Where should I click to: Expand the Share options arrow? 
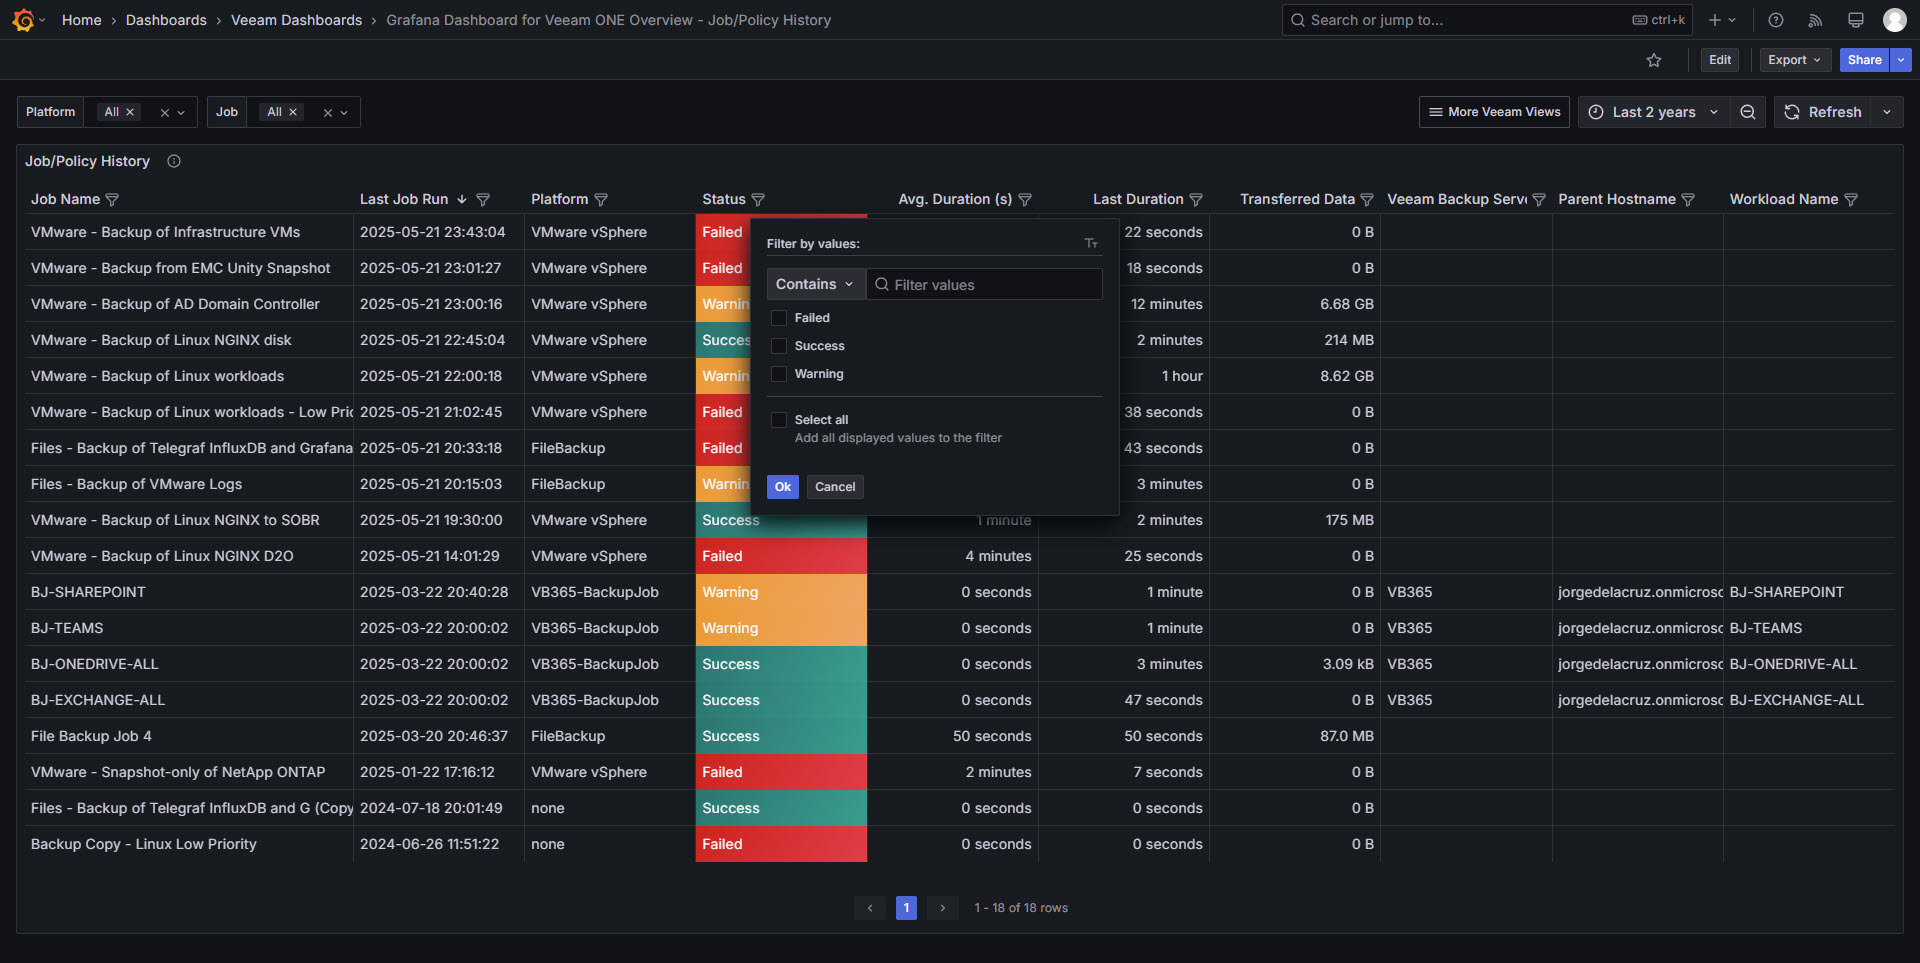[x=1901, y=60]
